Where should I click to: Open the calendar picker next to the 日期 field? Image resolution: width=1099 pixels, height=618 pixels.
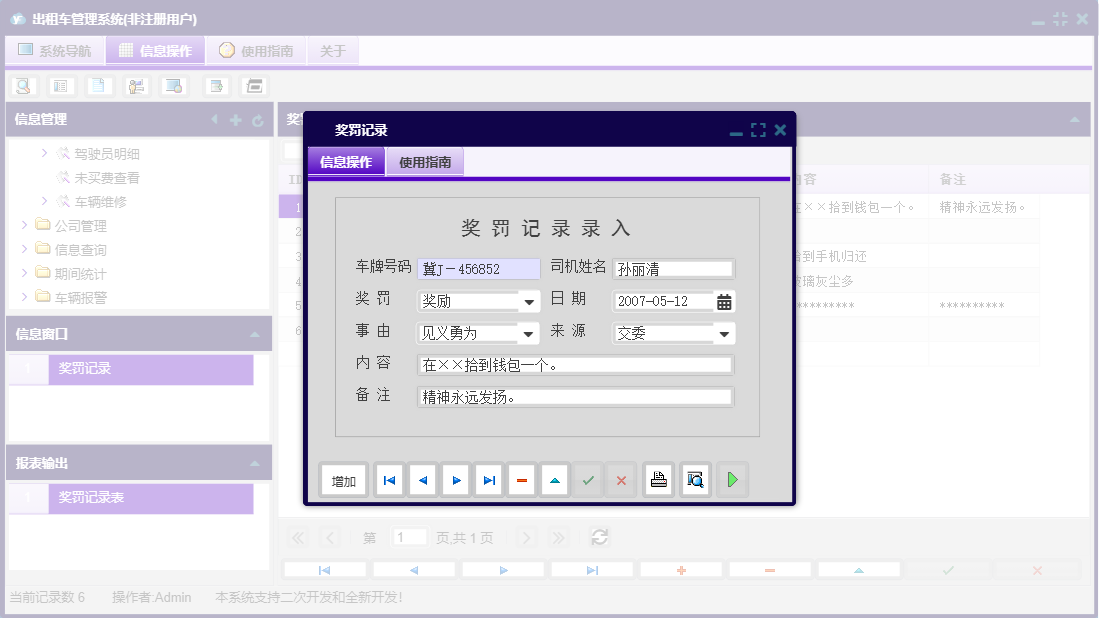(722, 300)
